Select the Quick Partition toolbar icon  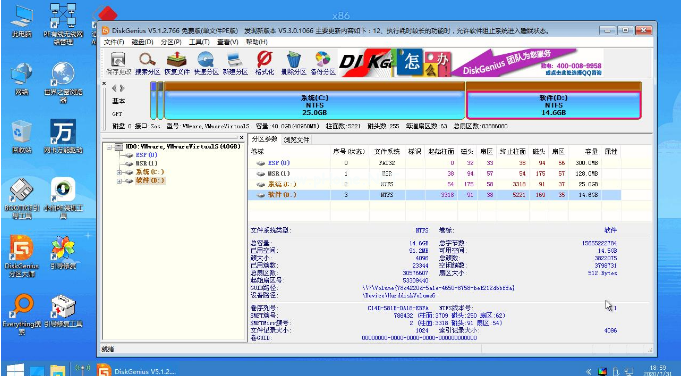click(x=206, y=63)
